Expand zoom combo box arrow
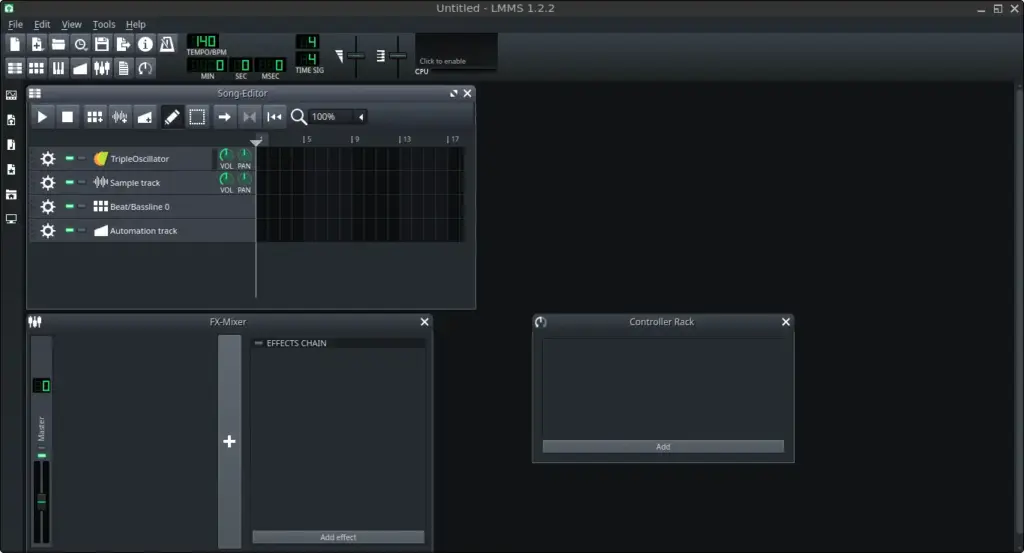This screenshot has width=1024, height=553. tap(360, 117)
